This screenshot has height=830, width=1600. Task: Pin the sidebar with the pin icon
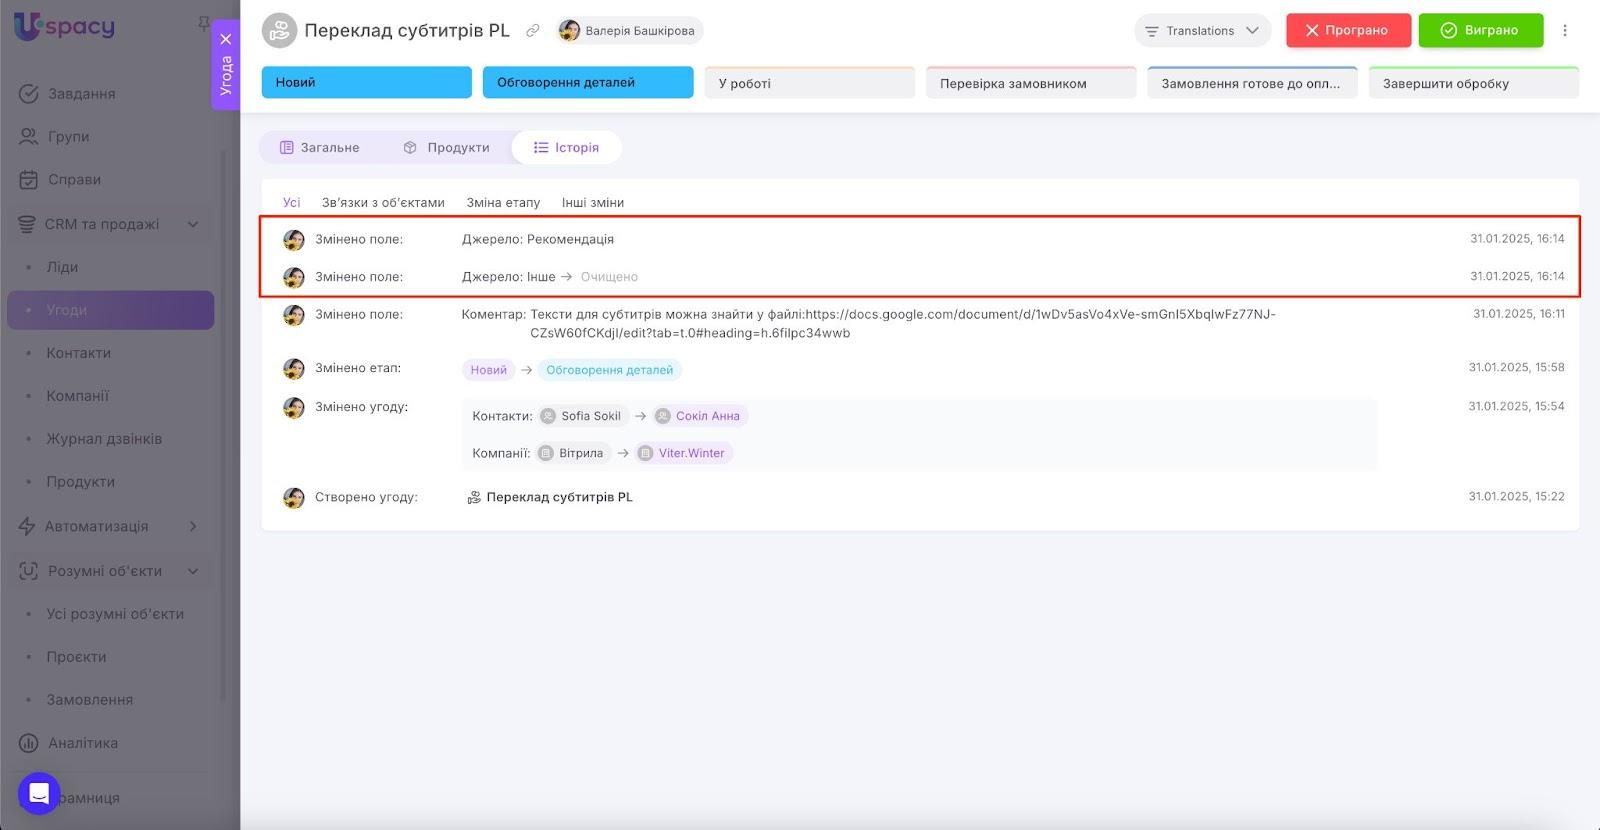click(204, 22)
